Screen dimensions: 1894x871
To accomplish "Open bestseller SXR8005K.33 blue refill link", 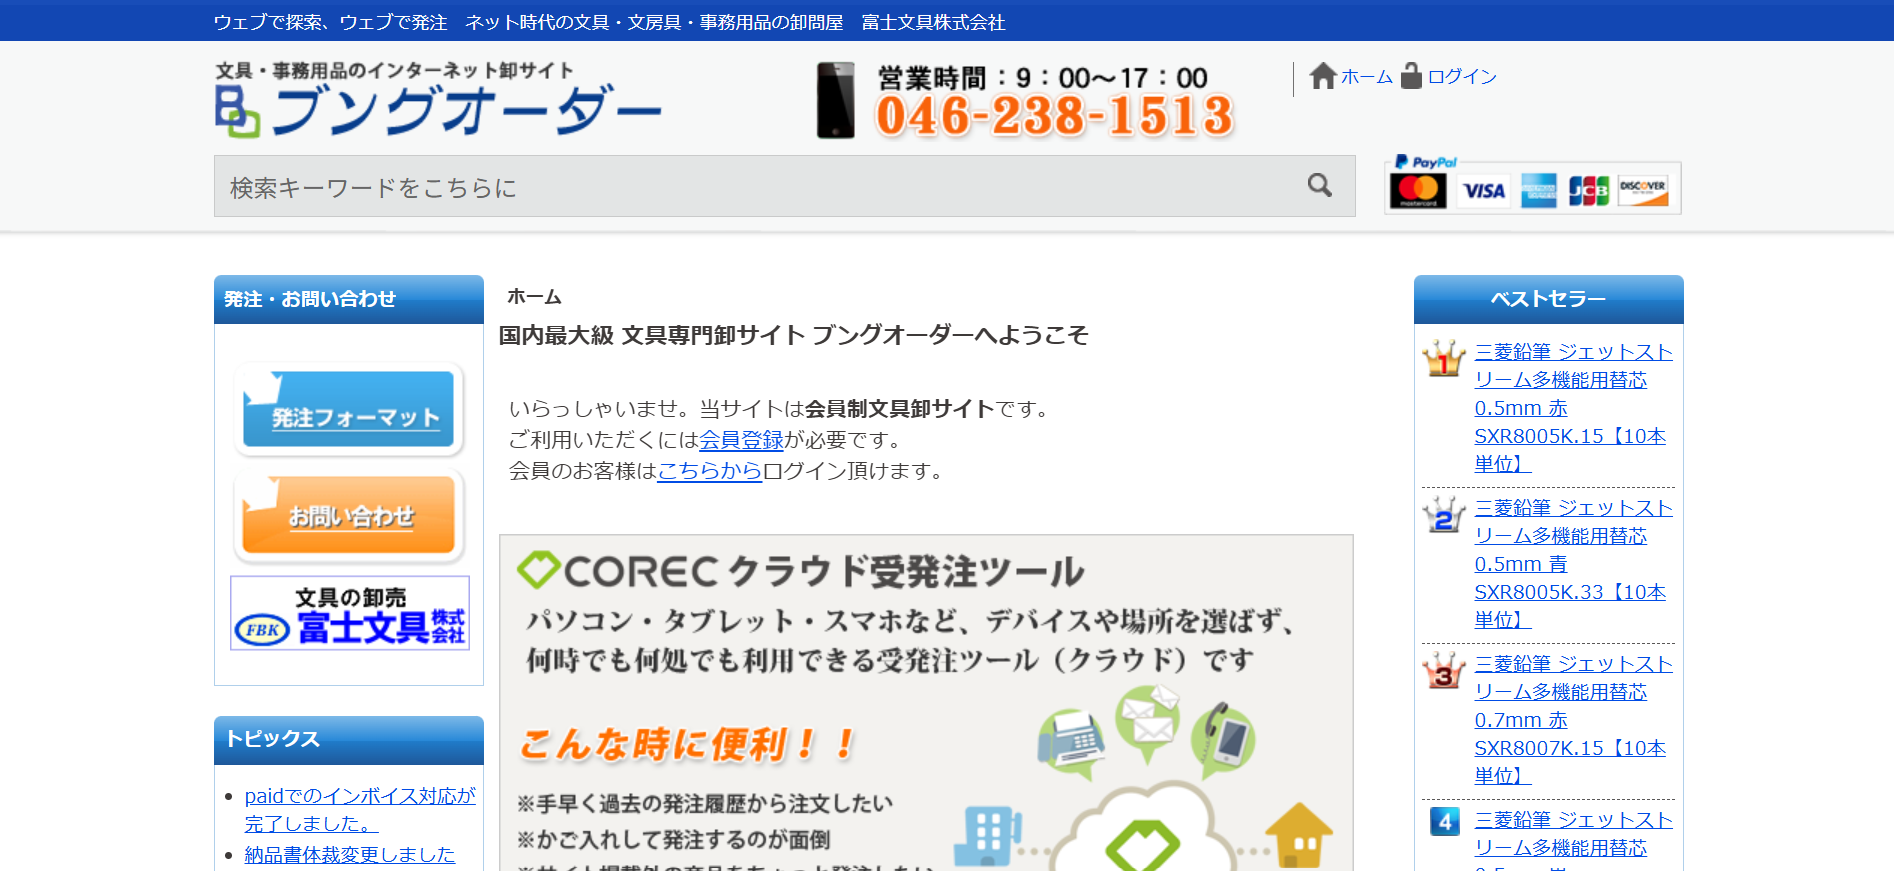I will tap(1572, 564).
